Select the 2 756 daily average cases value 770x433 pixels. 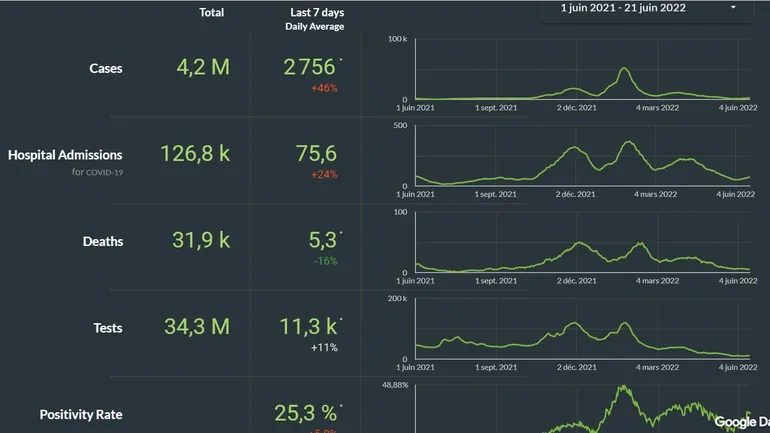pyautogui.click(x=310, y=68)
